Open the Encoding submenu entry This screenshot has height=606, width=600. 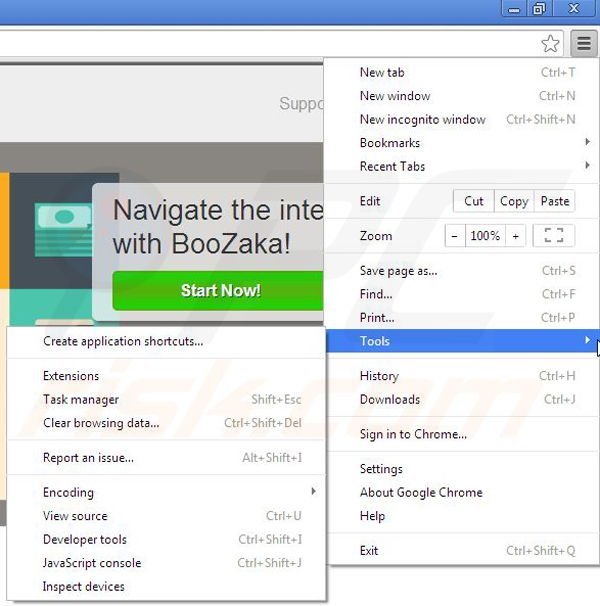coord(166,493)
